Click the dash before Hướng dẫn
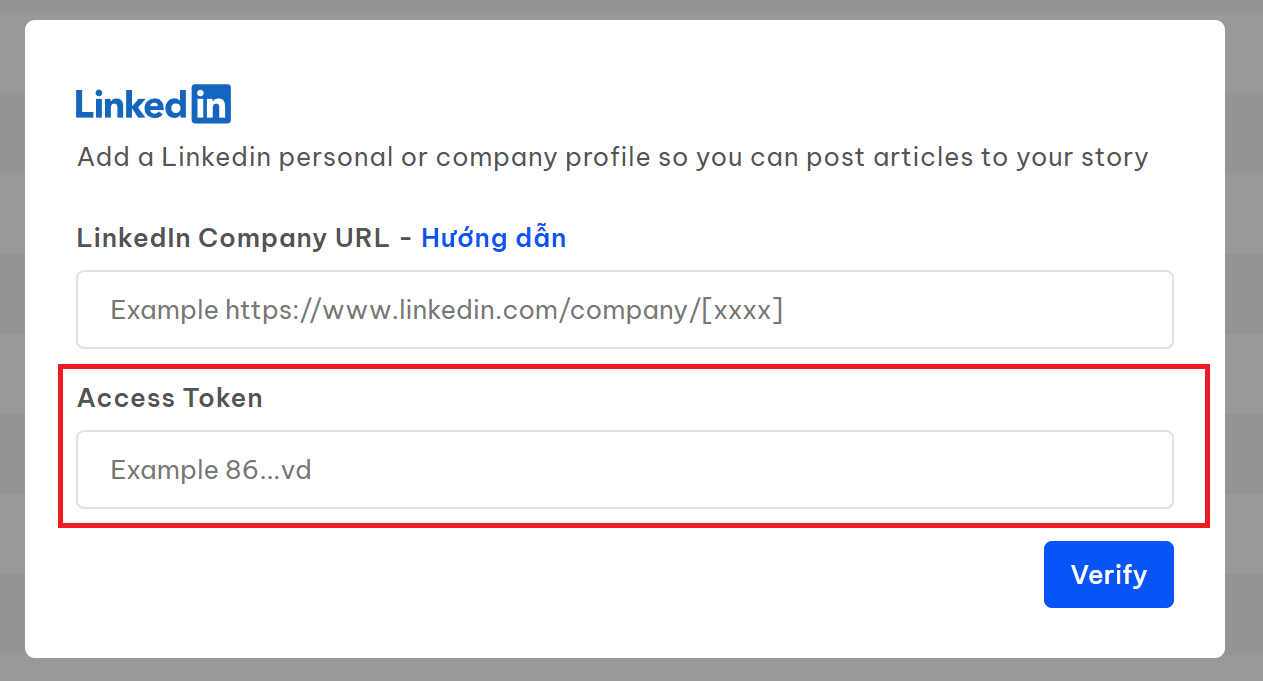1263x681 pixels. 405,238
